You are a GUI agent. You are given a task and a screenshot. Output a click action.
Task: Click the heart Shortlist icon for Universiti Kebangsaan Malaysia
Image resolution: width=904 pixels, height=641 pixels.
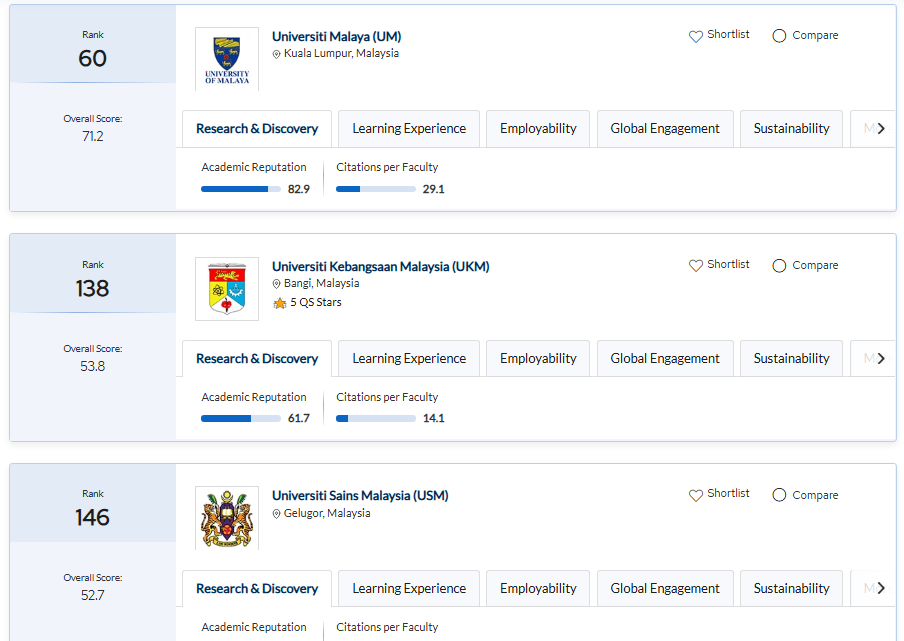pos(696,265)
